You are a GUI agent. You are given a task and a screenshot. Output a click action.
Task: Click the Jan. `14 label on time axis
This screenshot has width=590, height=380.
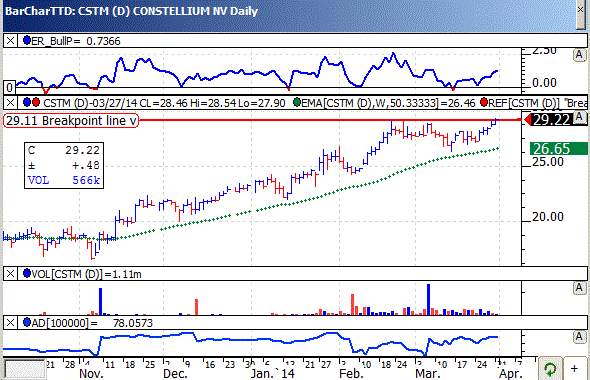pyautogui.click(x=273, y=374)
